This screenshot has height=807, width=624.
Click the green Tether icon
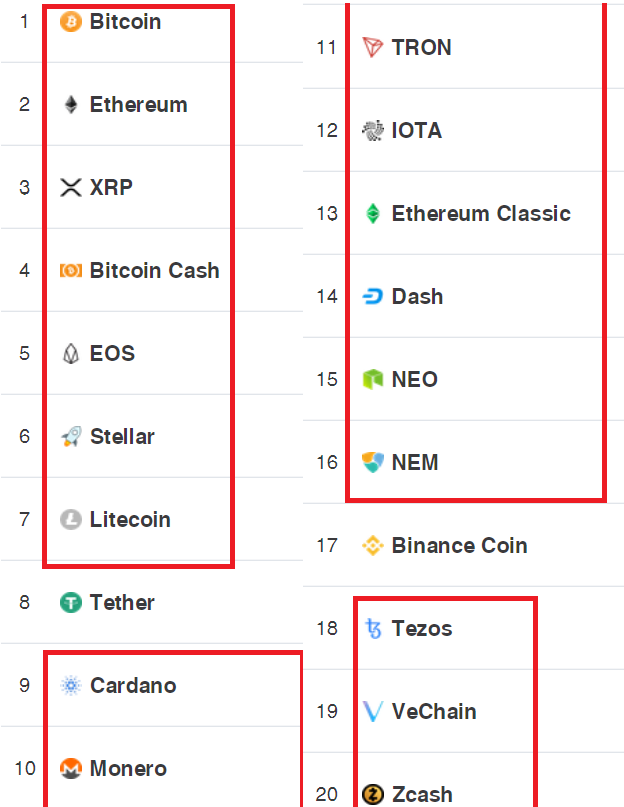coord(71,602)
